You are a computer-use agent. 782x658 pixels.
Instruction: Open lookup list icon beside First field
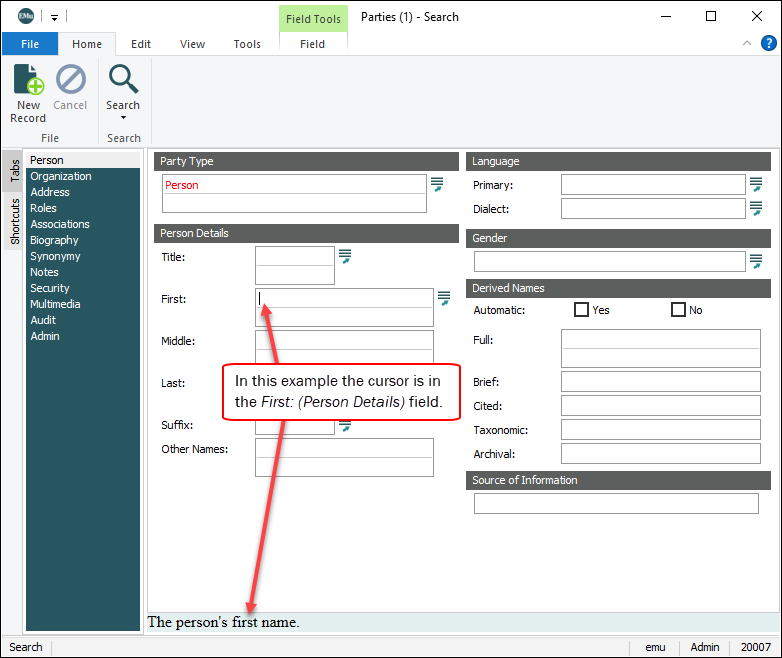tap(444, 298)
